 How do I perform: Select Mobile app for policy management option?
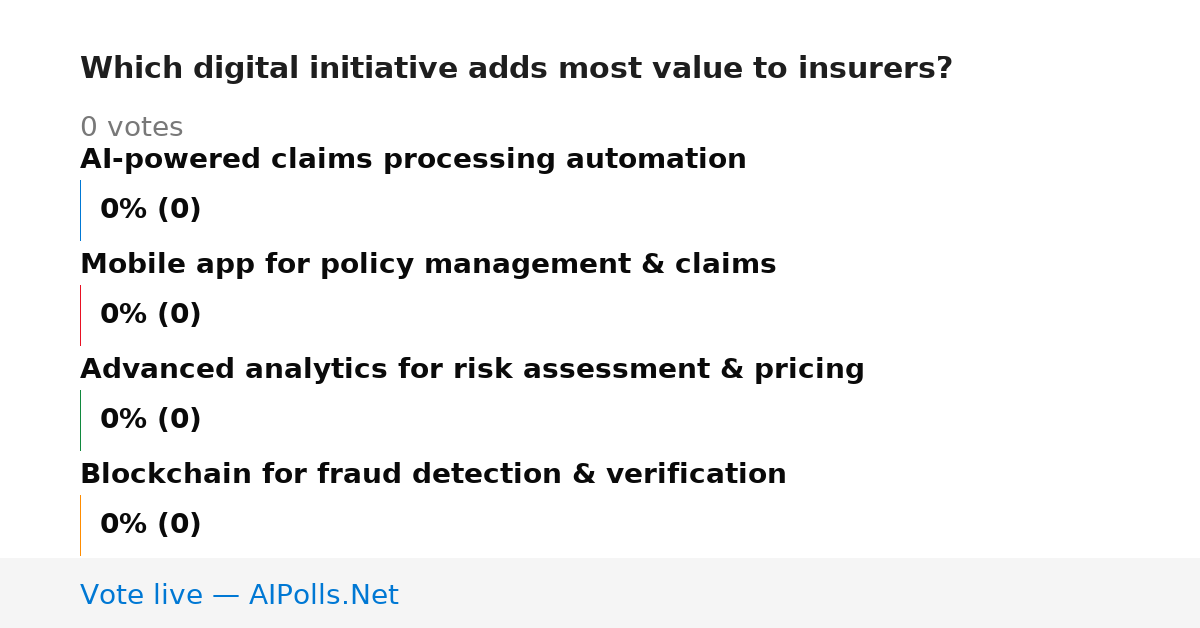coord(428,265)
